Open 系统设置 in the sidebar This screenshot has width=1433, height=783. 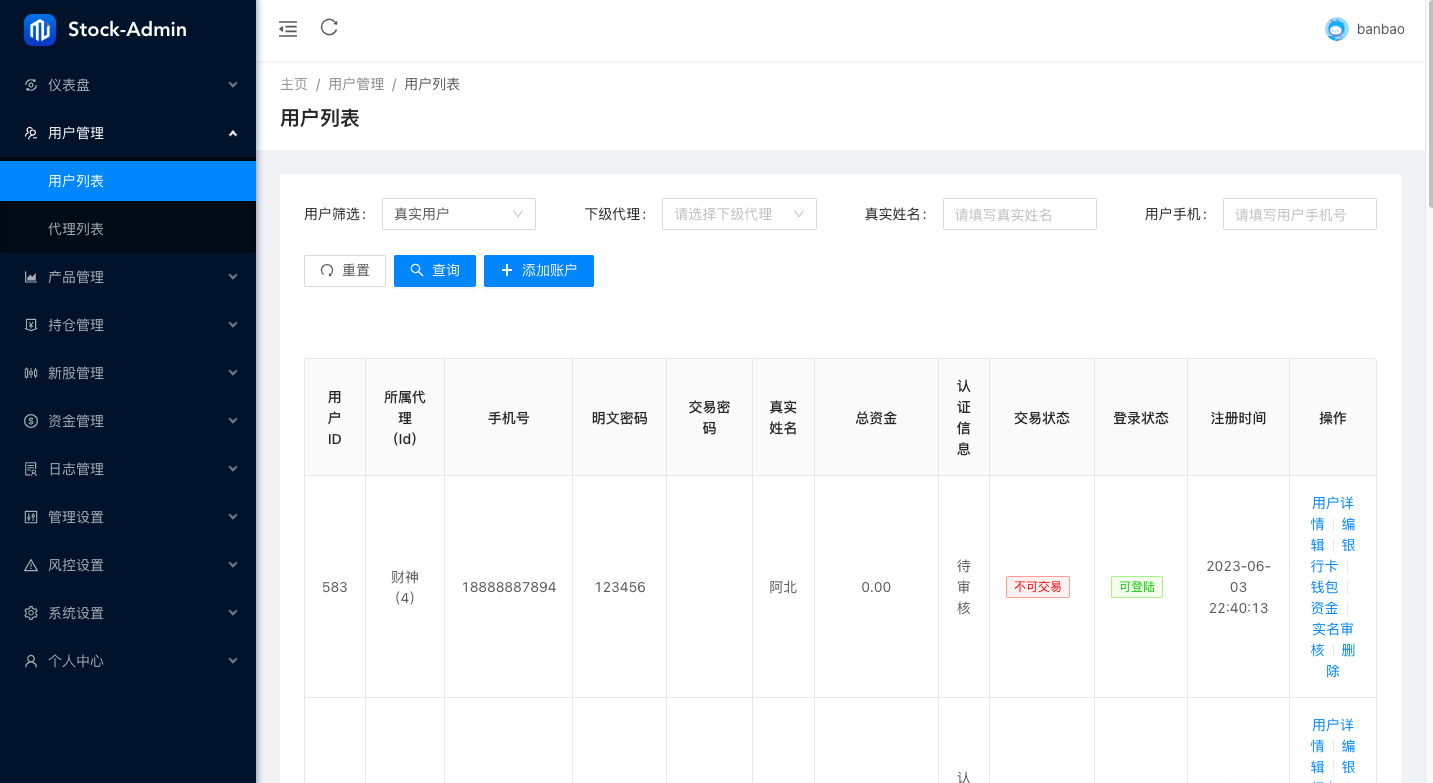(128, 613)
